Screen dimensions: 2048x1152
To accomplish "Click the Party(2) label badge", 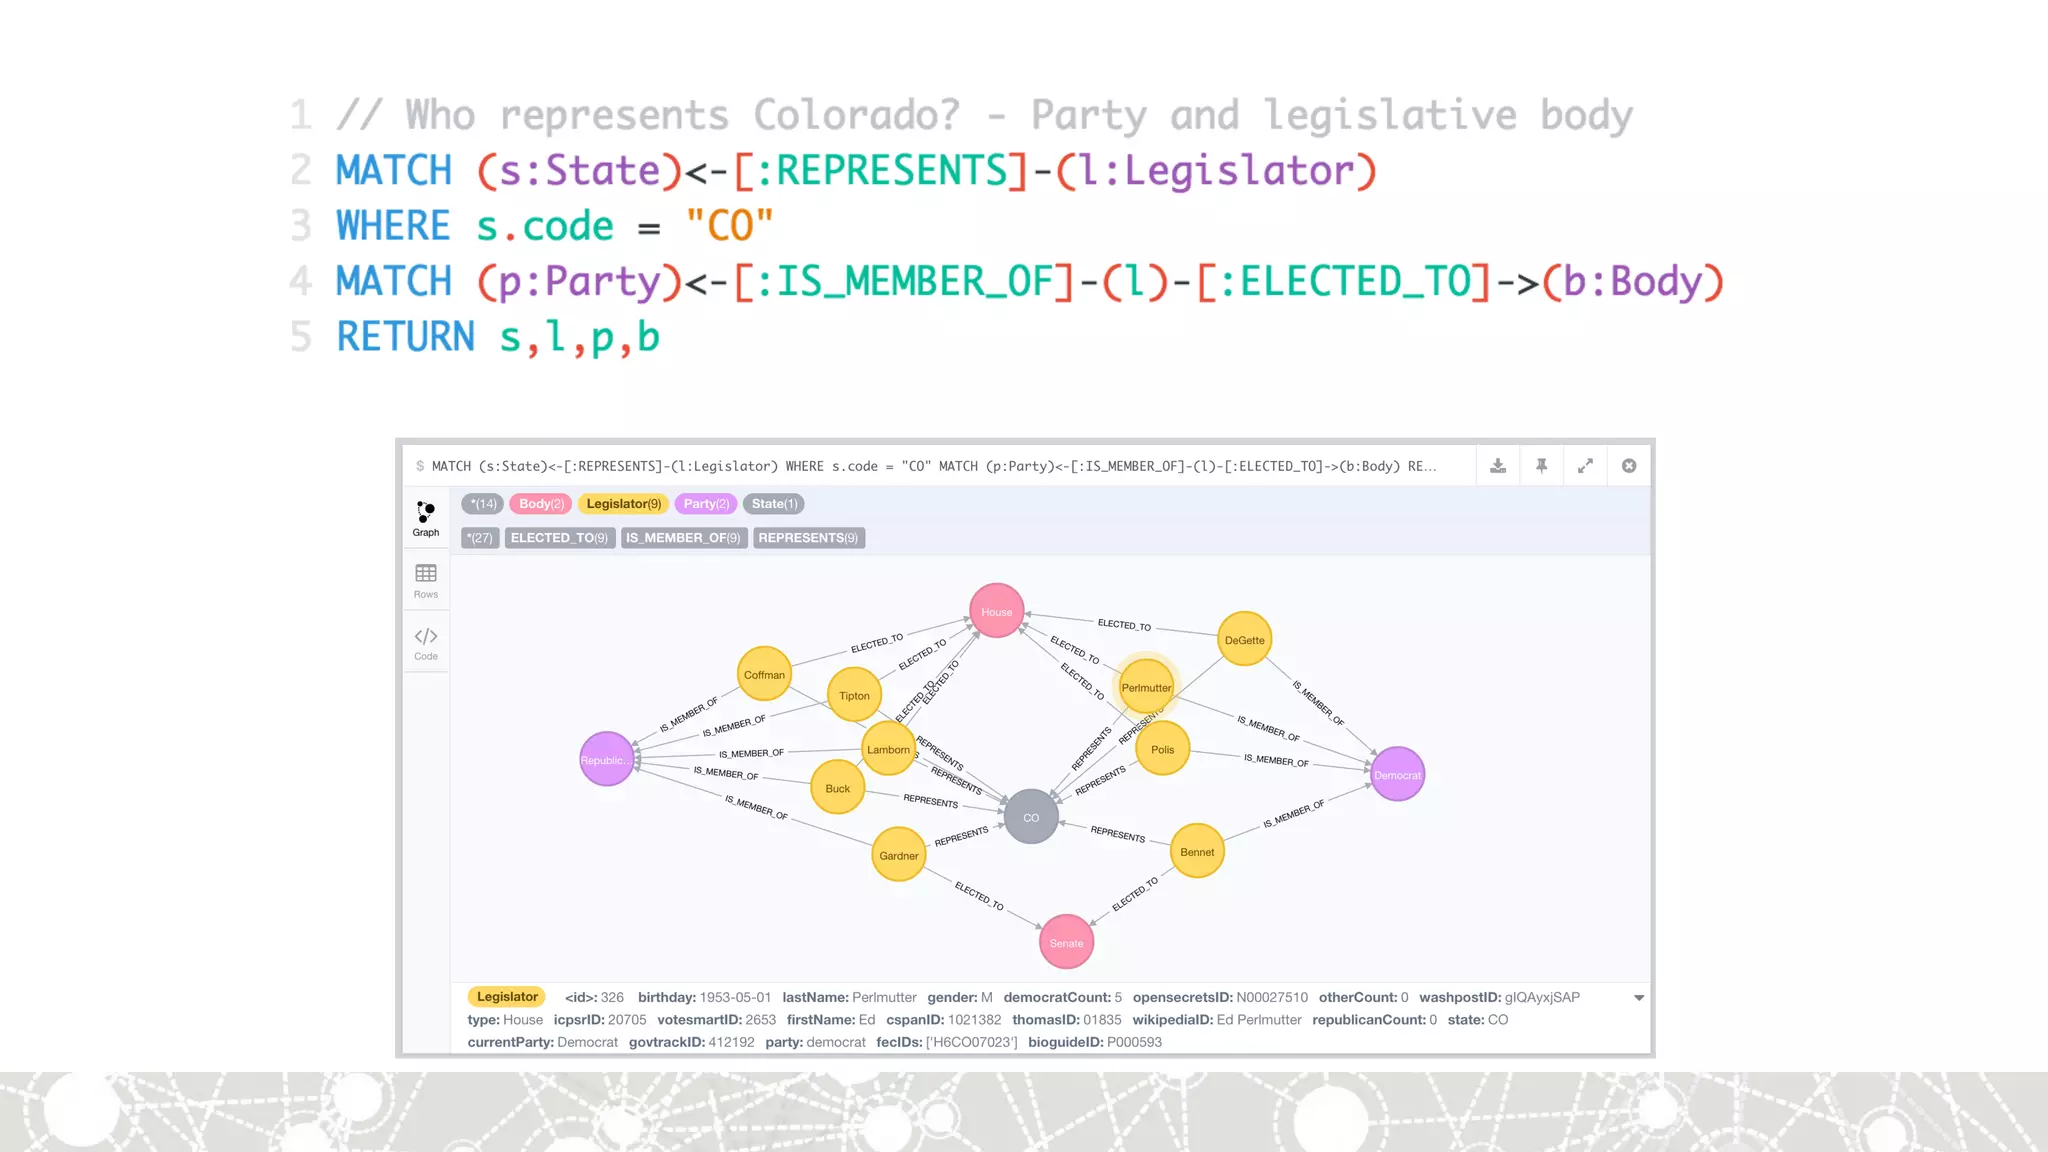I will pos(706,504).
